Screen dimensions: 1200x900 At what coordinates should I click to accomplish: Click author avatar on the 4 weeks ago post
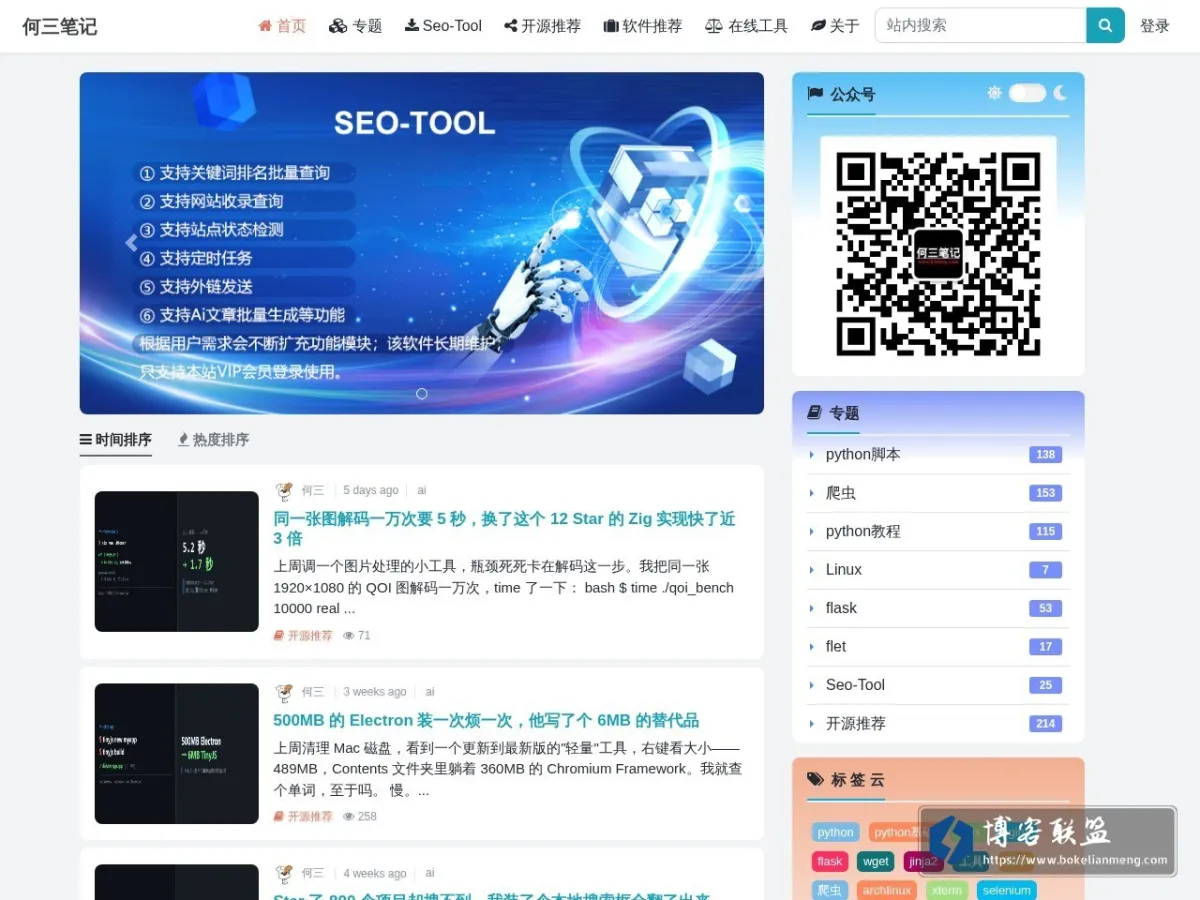(285, 873)
